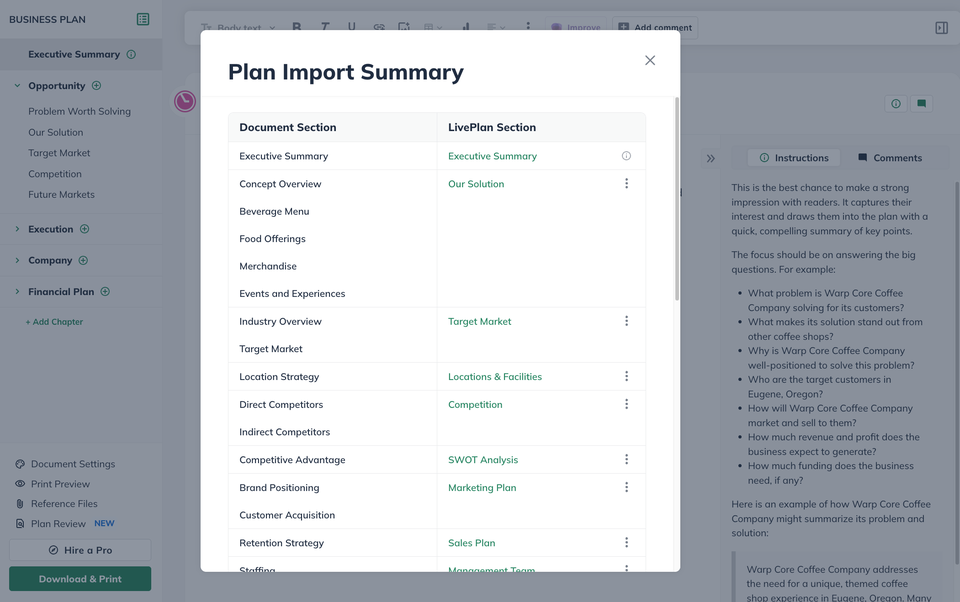This screenshot has width=960, height=602.
Task: Open the SWOT Analysis section link
Action: tap(482, 460)
